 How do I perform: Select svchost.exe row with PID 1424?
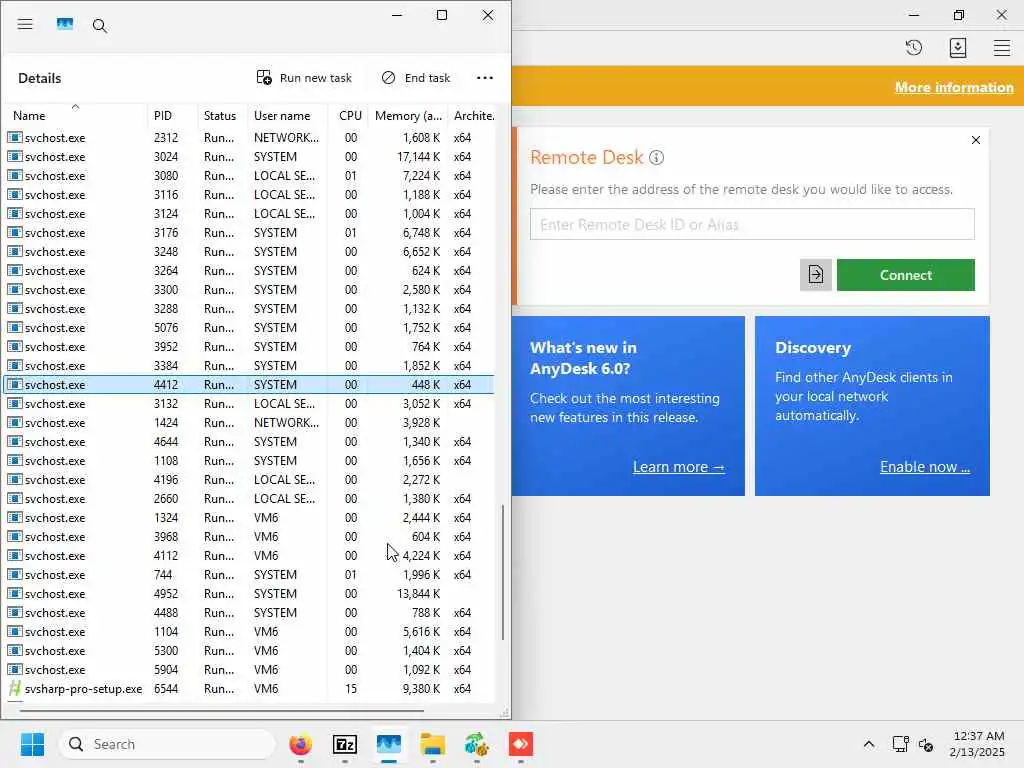point(250,423)
